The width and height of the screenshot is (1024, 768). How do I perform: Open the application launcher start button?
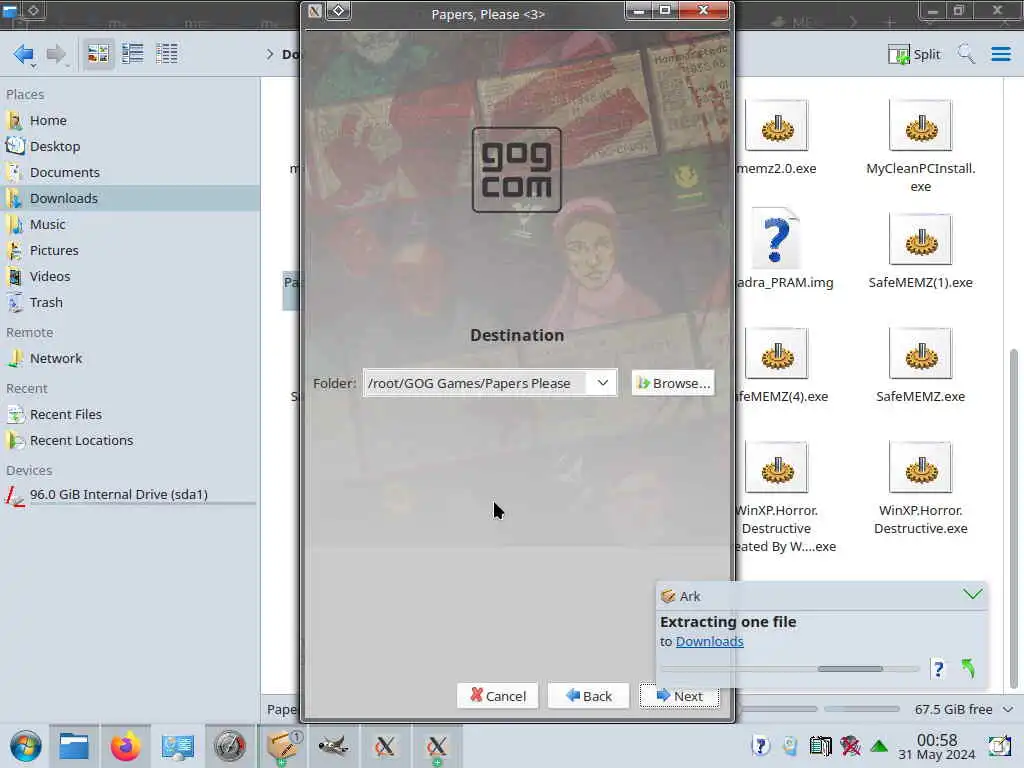[x=25, y=746]
